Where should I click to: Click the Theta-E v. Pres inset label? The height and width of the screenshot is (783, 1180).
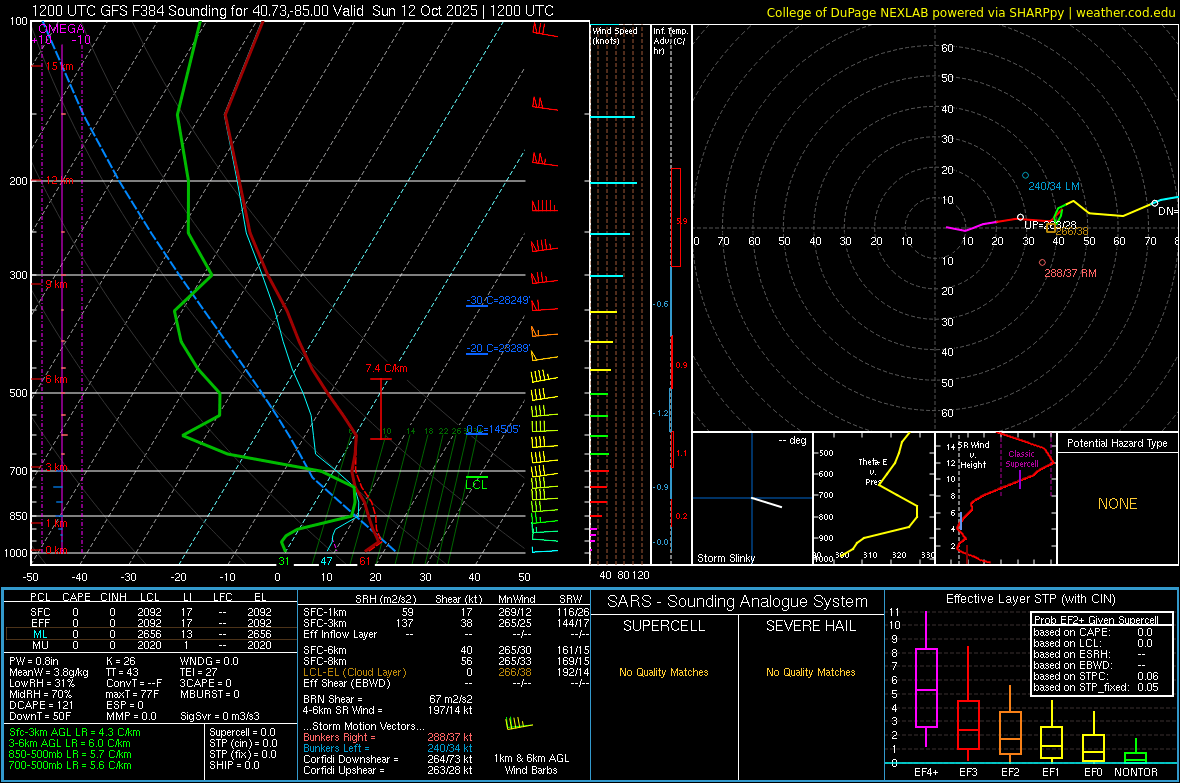coord(872,471)
